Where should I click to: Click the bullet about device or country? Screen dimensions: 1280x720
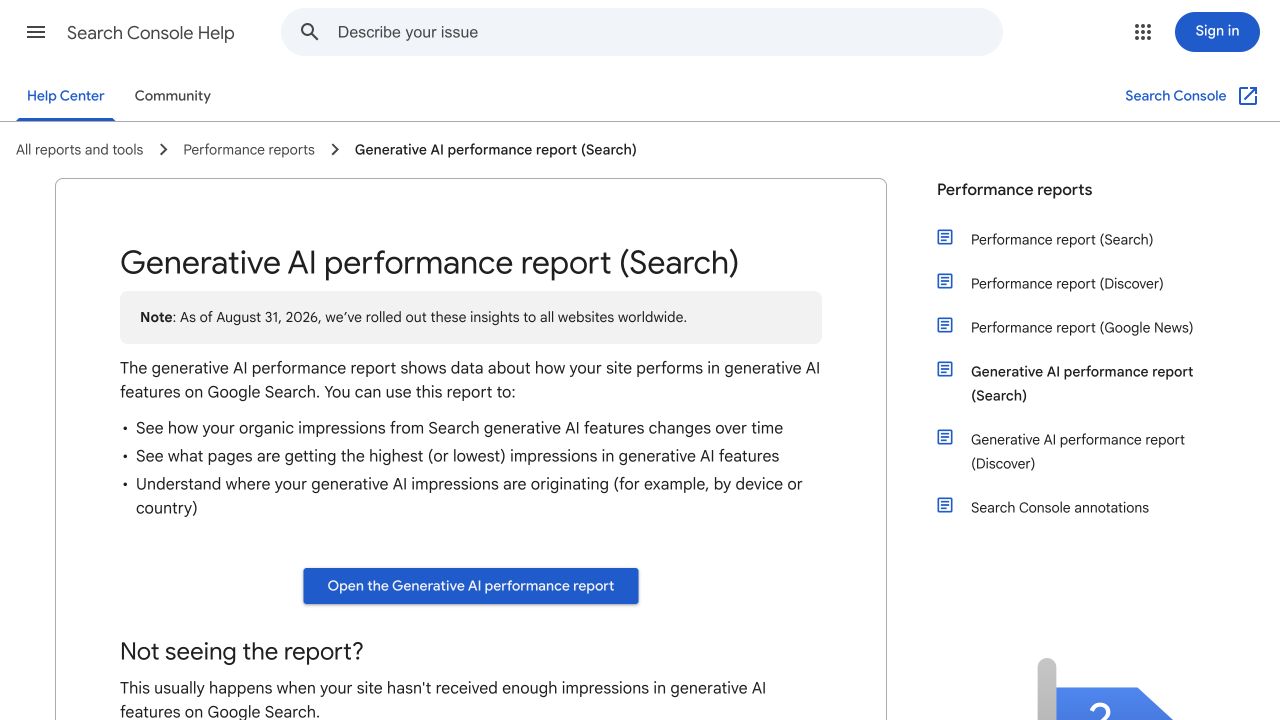click(x=469, y=496)
